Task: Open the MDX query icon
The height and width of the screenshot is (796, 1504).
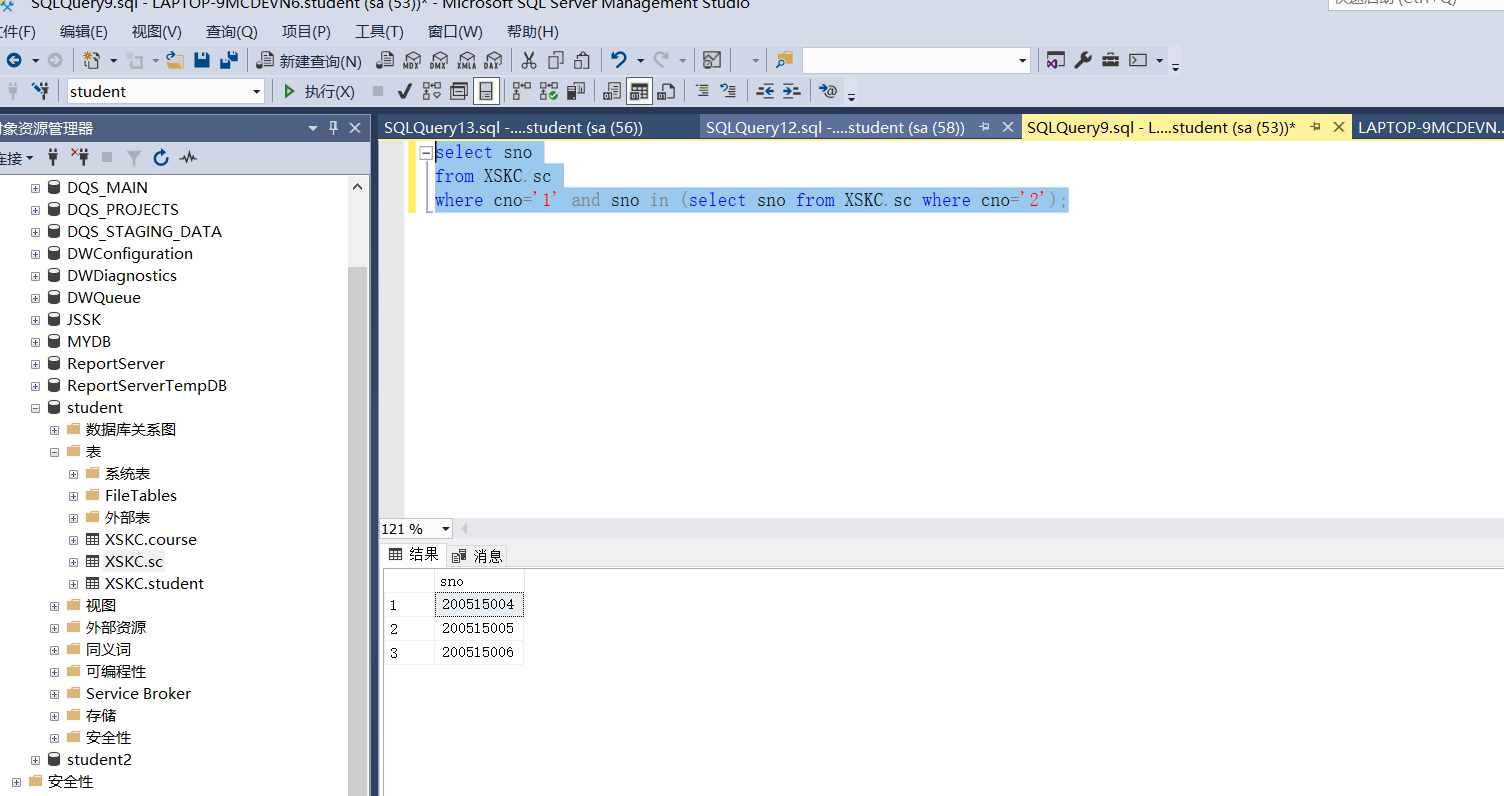Action: click(x=412, y=60)
